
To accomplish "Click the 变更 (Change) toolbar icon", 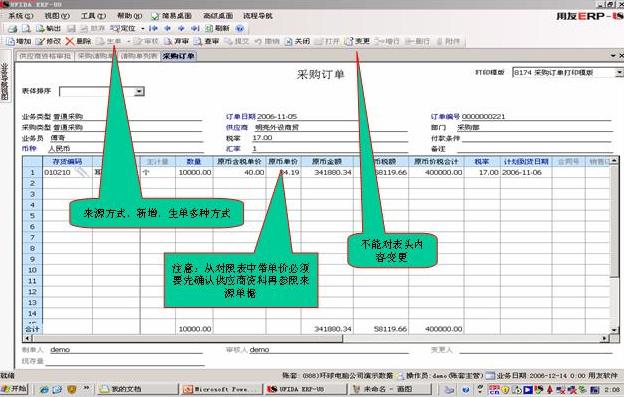I will coord(349,41).
